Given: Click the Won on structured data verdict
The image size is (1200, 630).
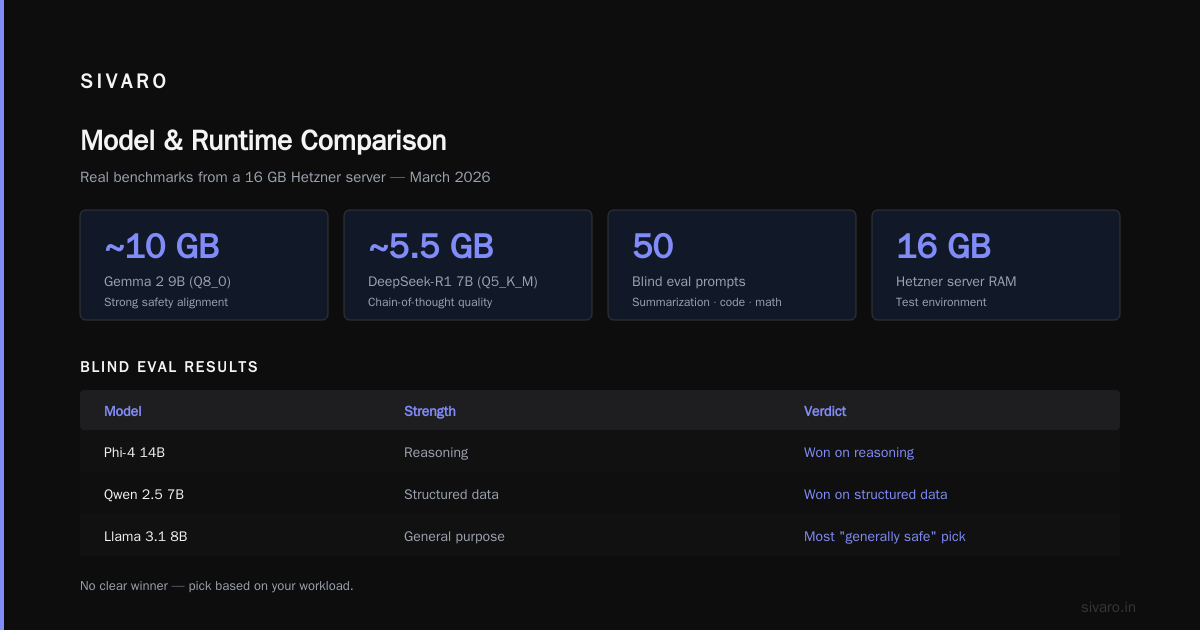Looking at the screenshot, I should (876, 495).
